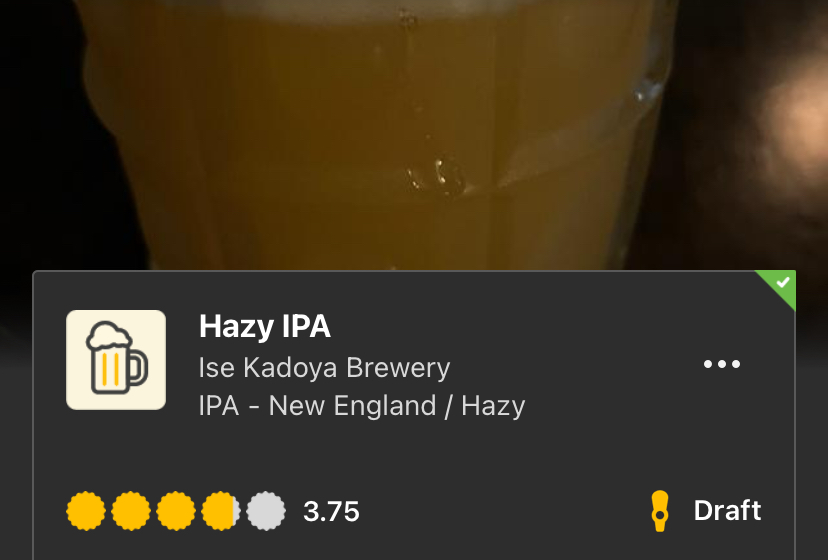Click the Draft serving style label
The image size is (828, 560).
tap(727, 510)
